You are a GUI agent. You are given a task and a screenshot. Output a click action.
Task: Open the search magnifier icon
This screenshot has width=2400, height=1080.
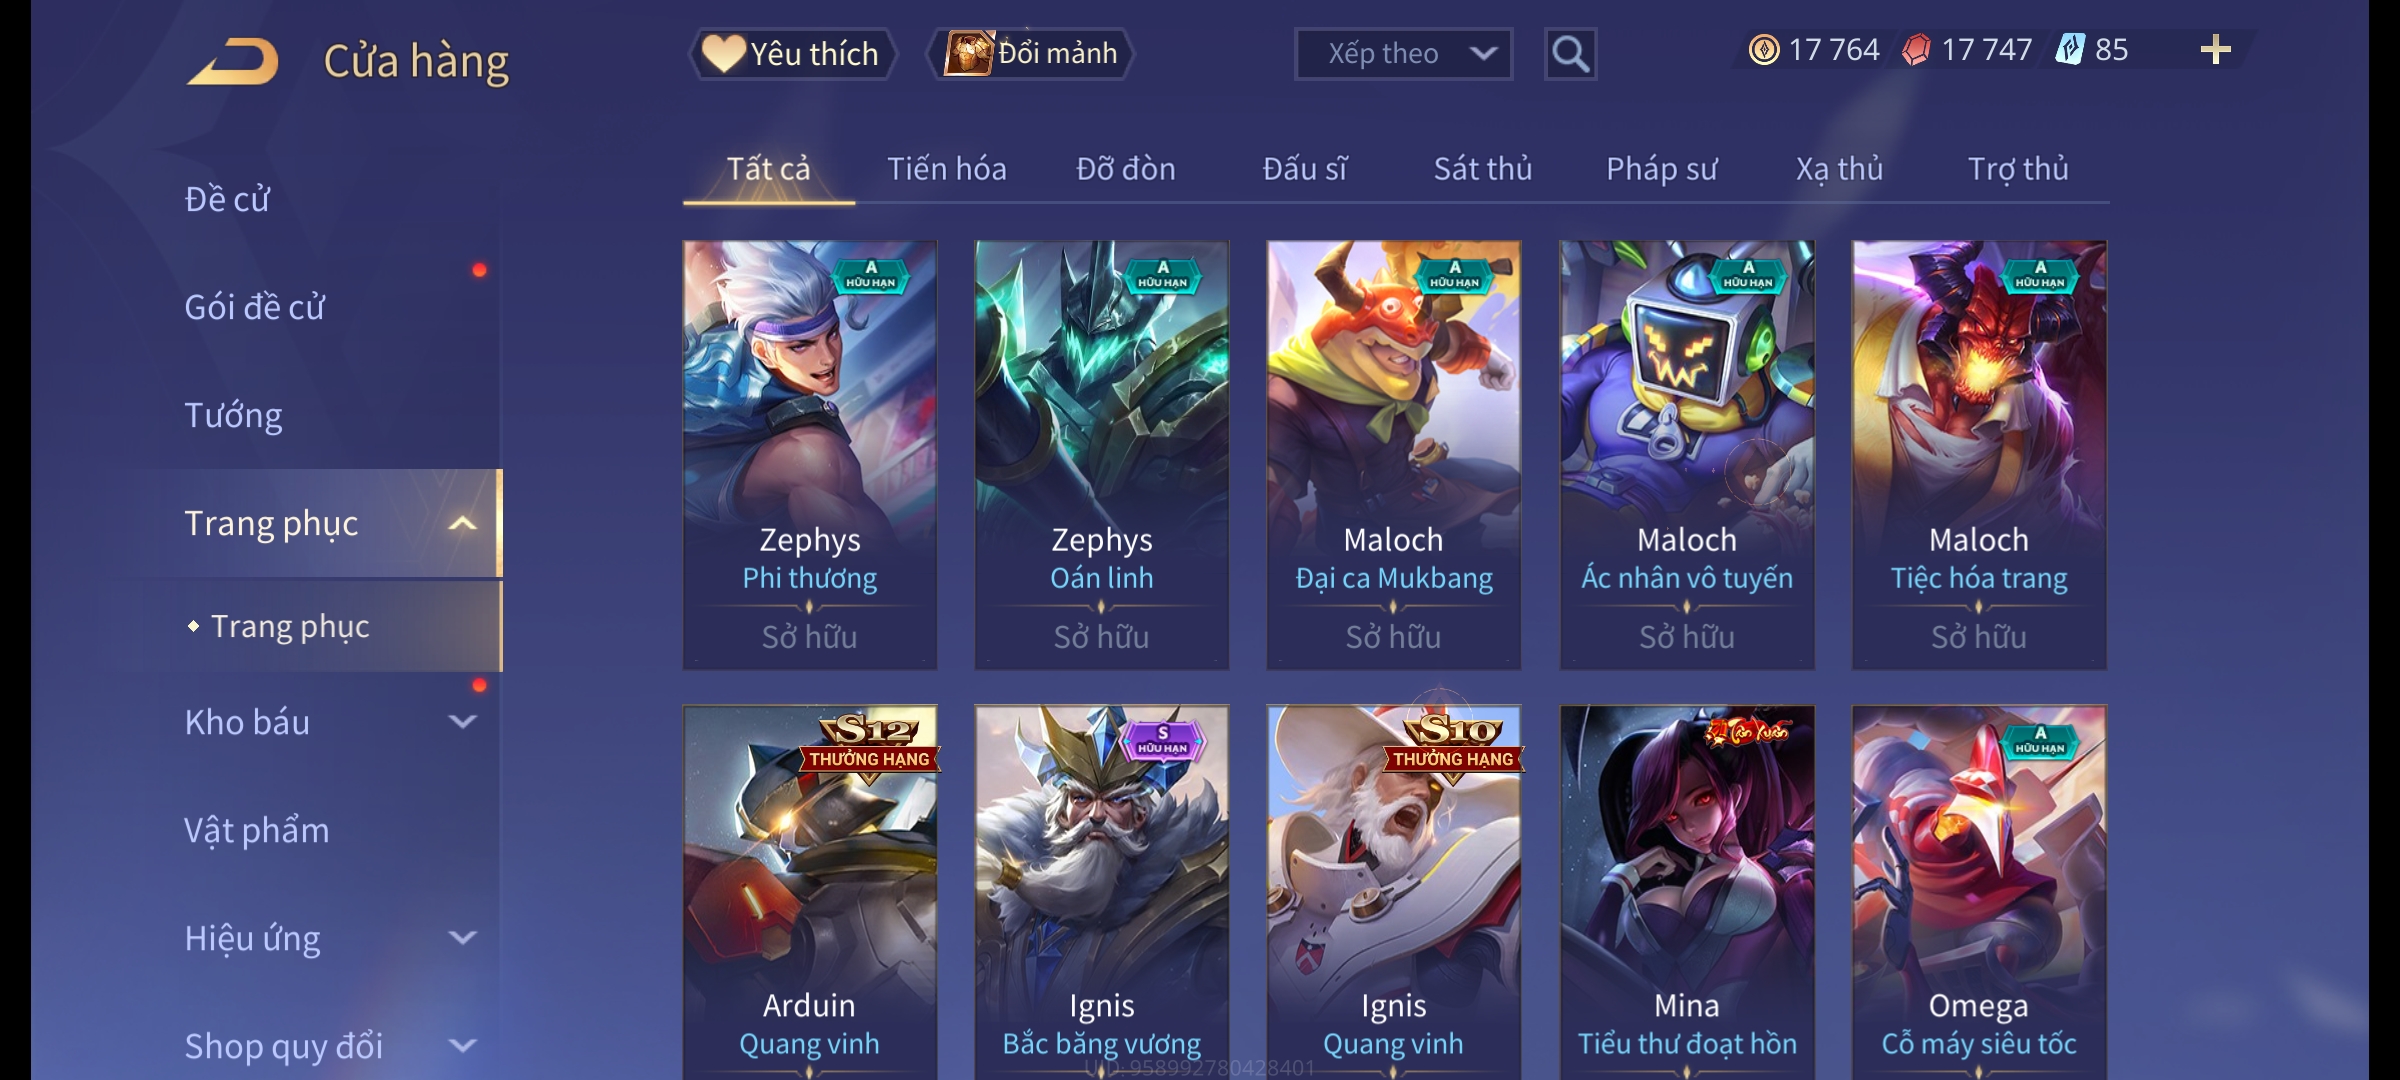pyautogui.click(x=1570, y=54)
